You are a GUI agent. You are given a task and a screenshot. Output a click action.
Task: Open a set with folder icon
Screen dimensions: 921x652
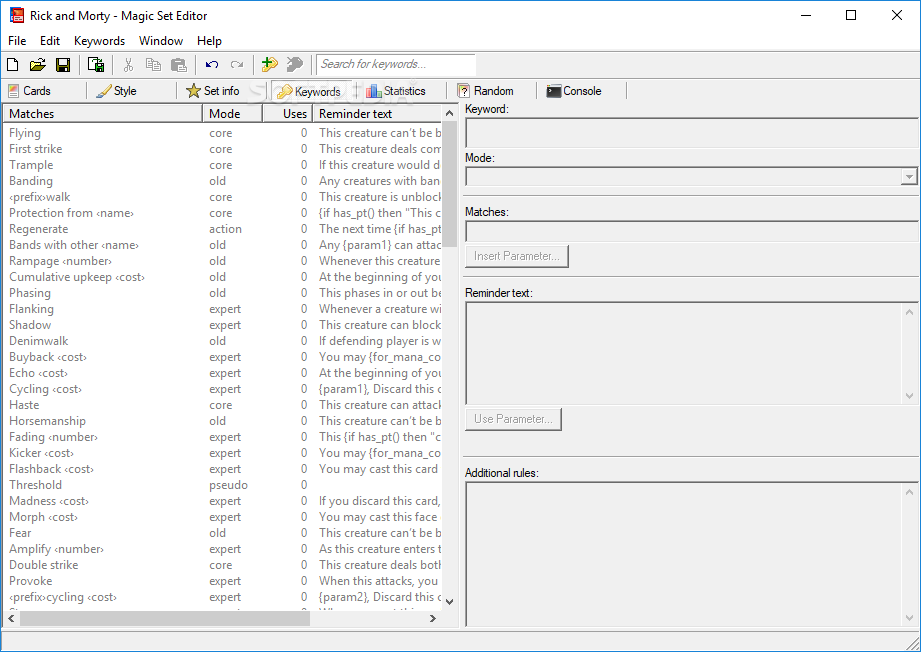coord(37,65)
